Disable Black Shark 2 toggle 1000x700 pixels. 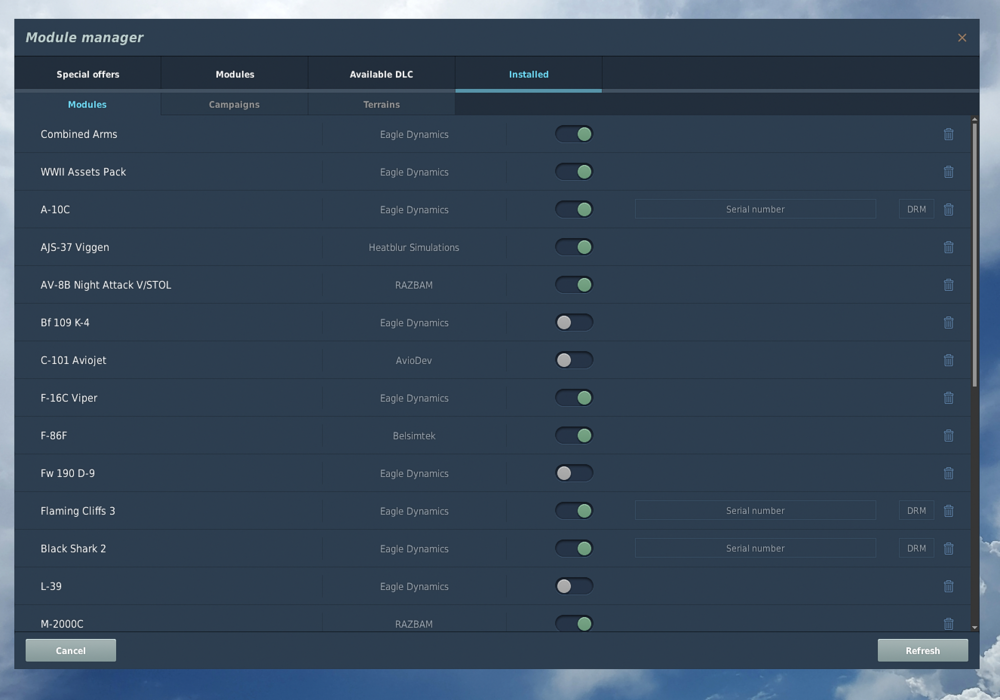point(574,548)
